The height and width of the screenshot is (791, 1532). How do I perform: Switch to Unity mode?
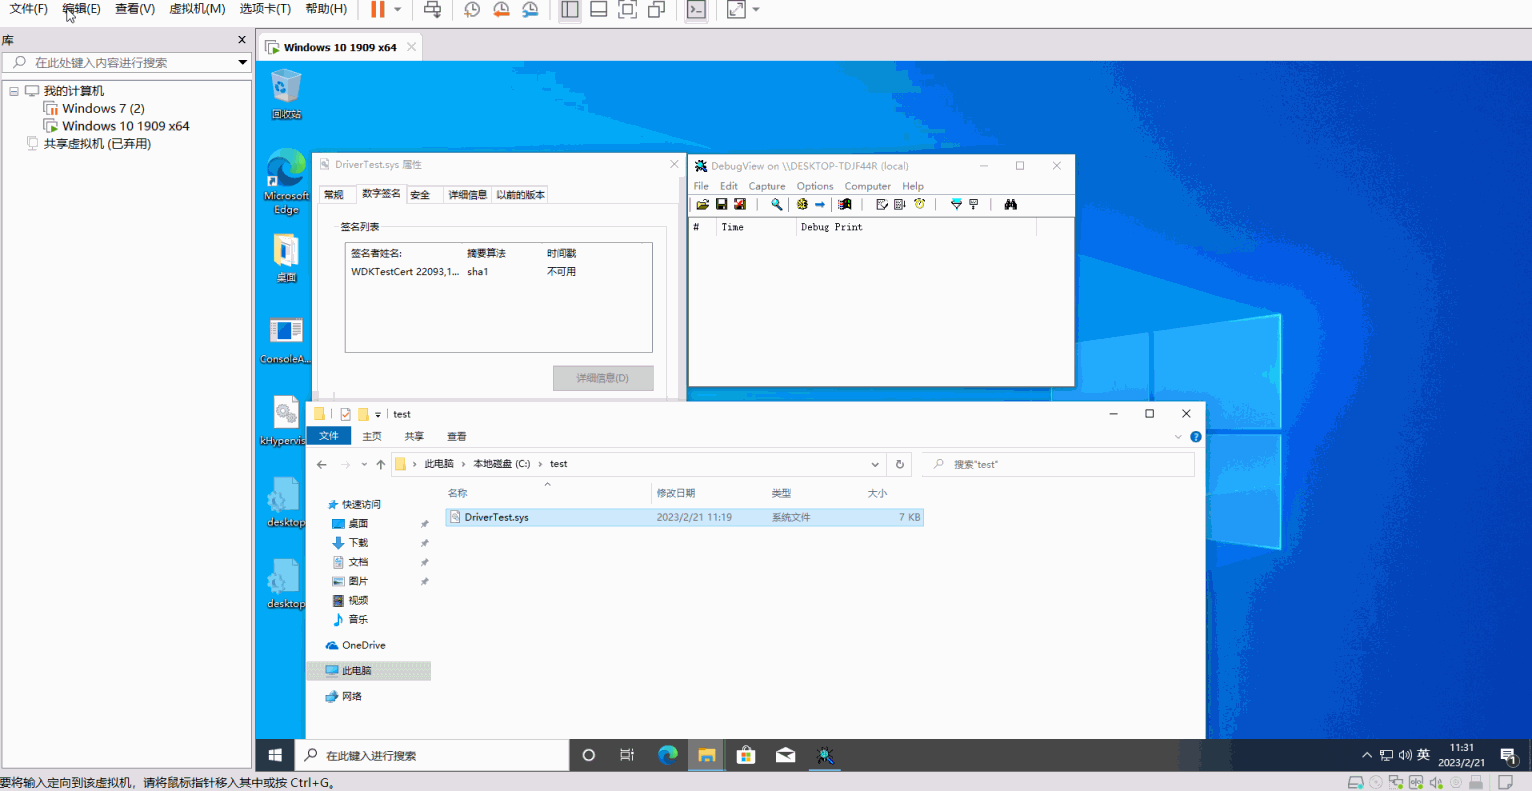pyautogui.click(x=657, y=9)
